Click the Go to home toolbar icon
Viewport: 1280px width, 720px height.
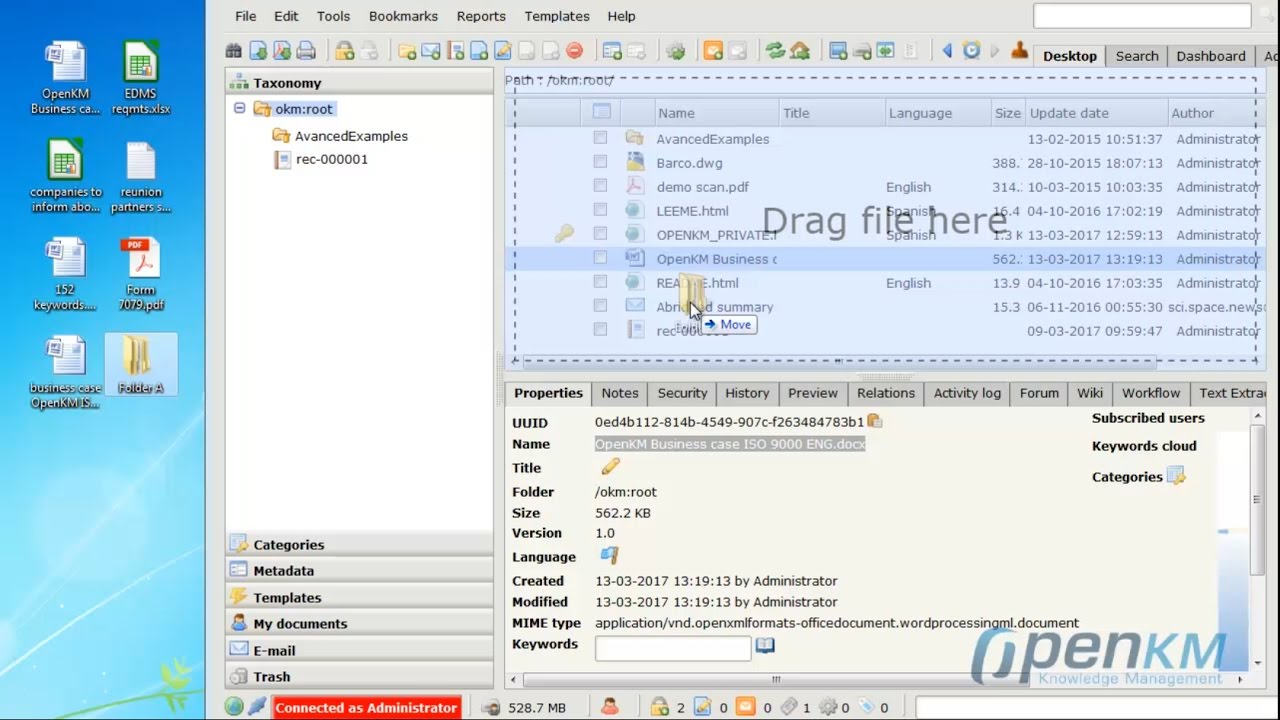(x=800, y=50)
